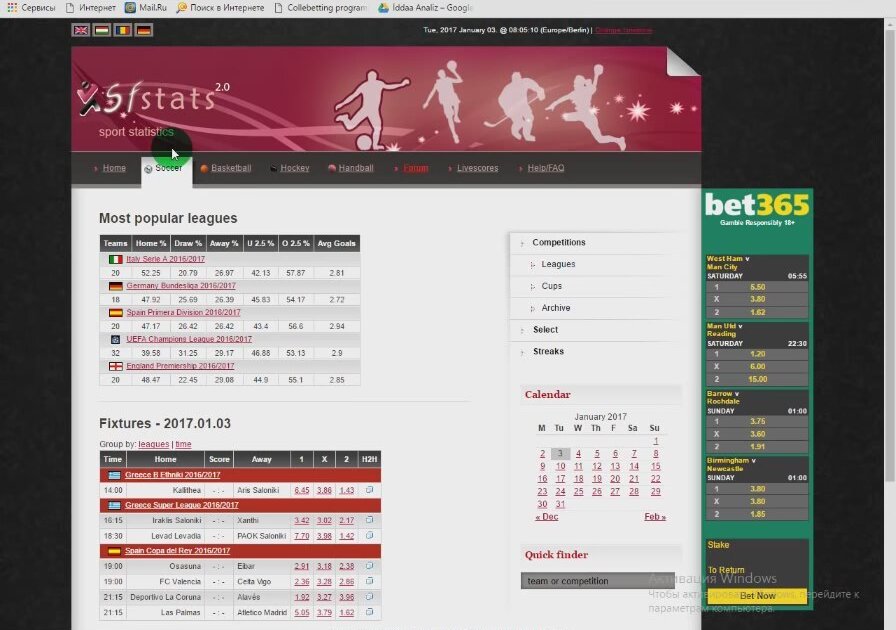The height and width of the screenshot is (630, 896).
Task: Switch to the Hockey tab
Action: pyautogui.click(x=294, y=168)
